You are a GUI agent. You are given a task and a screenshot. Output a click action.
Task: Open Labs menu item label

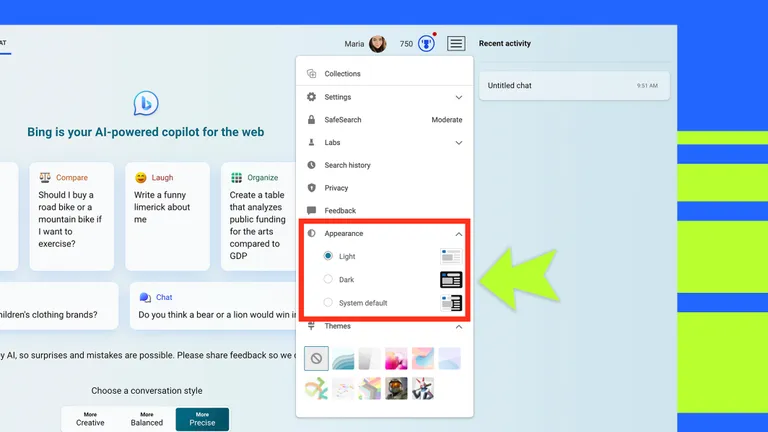pos(332,142)
